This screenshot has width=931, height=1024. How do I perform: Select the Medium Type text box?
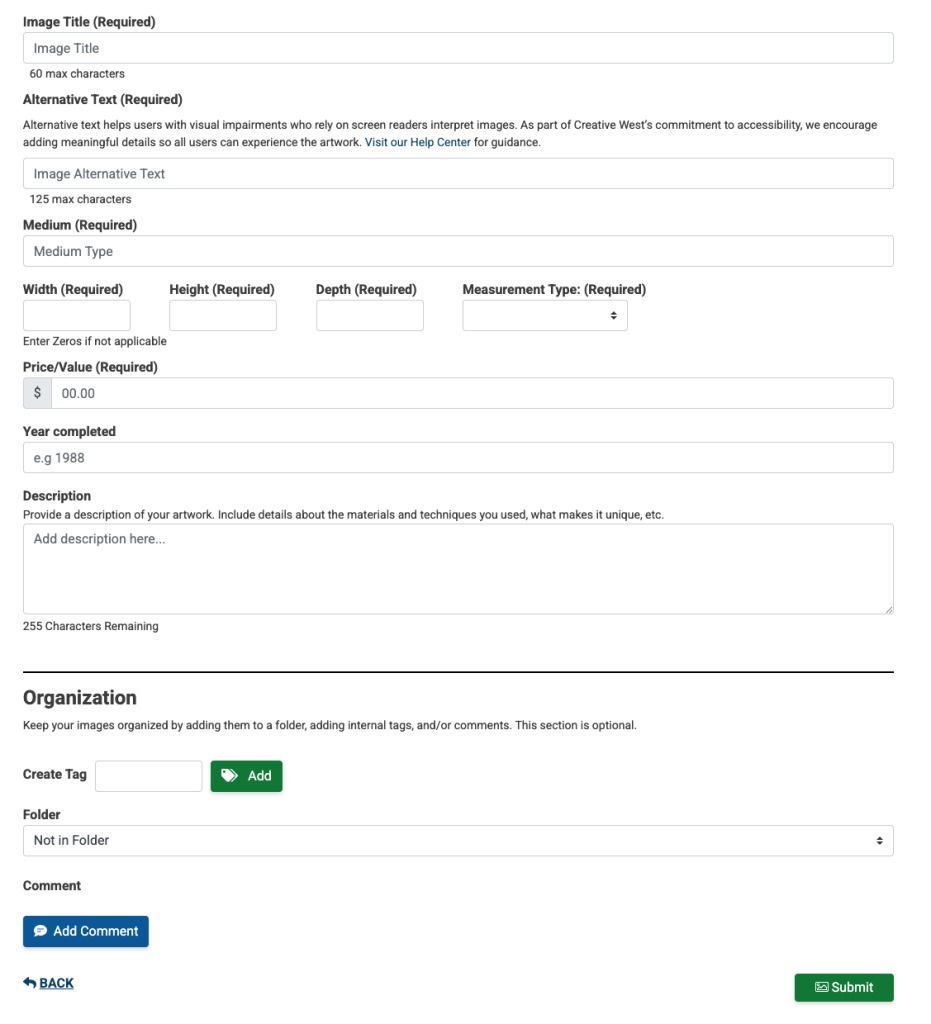pyautogui.click(x=458, y=251)
